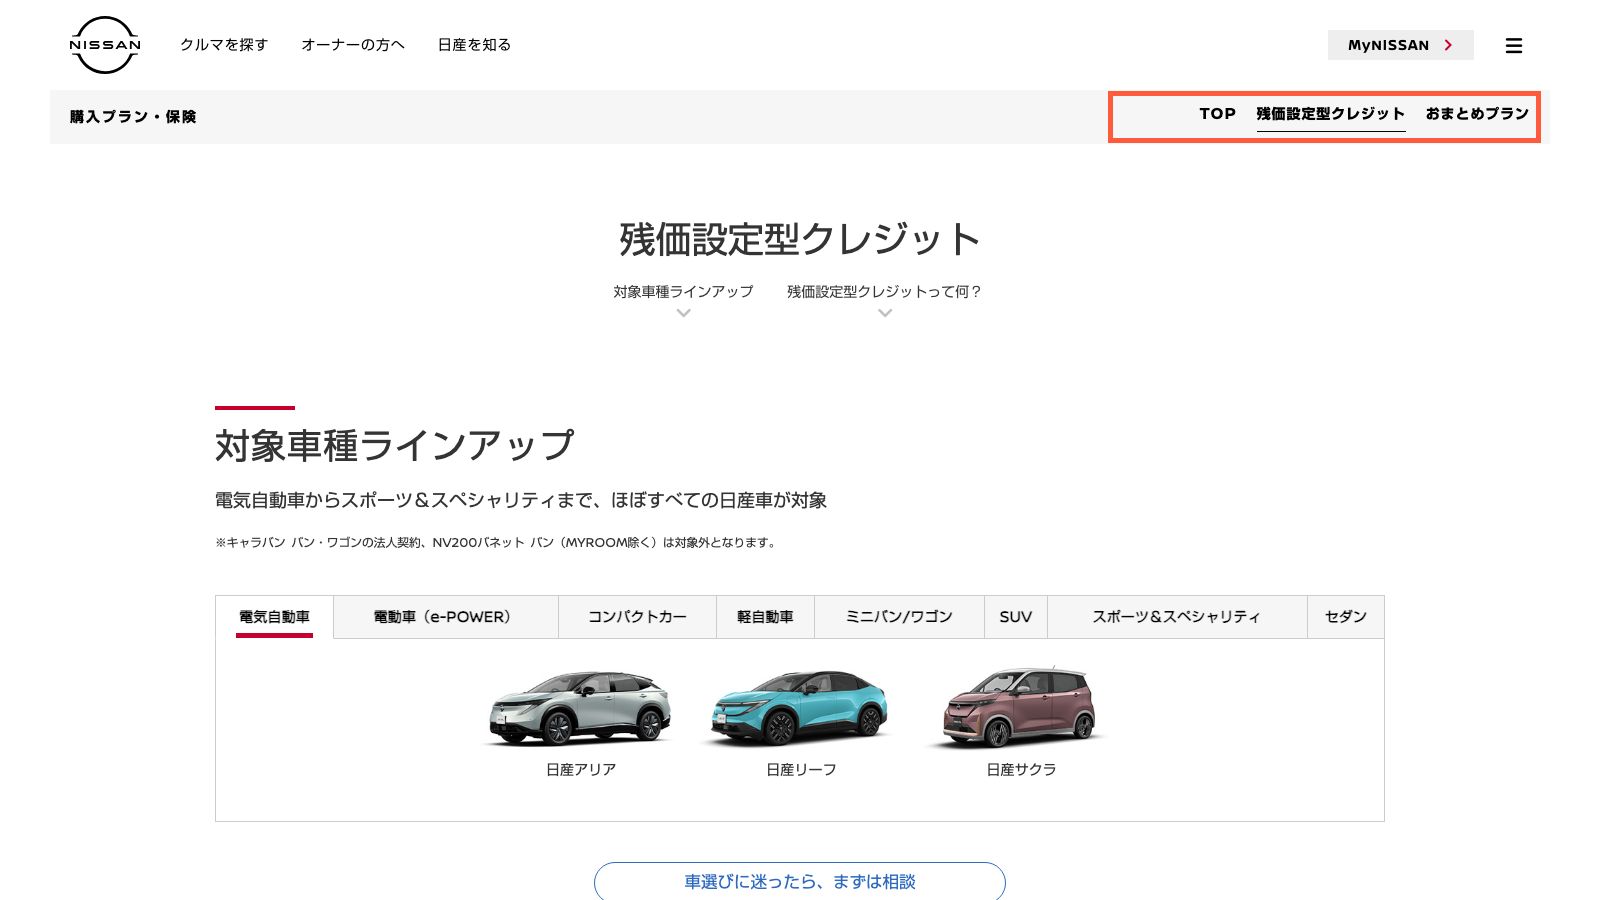Click the 車選びに迷ったら、まずは相談 button
Image resolution: width=1600 pixels, height=900 pixels.
[800, 882]
